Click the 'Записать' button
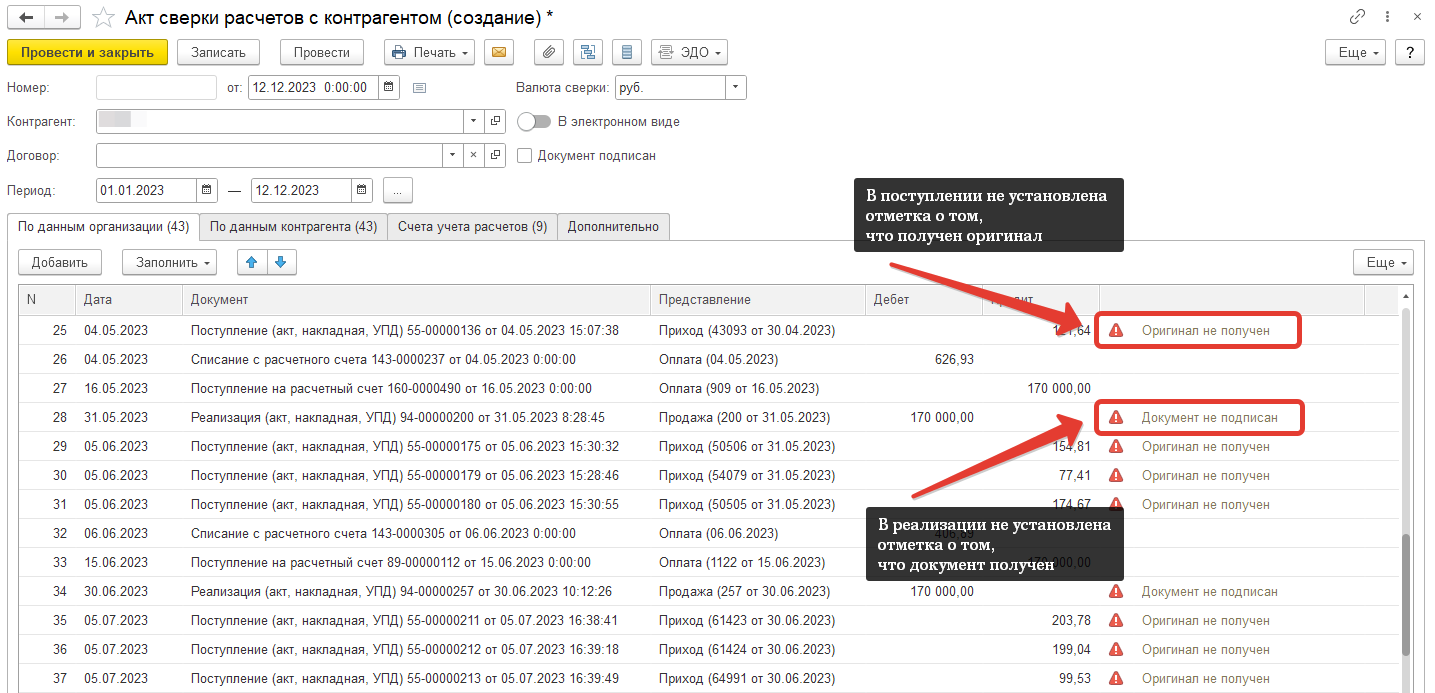 click(x=218, y=52)
